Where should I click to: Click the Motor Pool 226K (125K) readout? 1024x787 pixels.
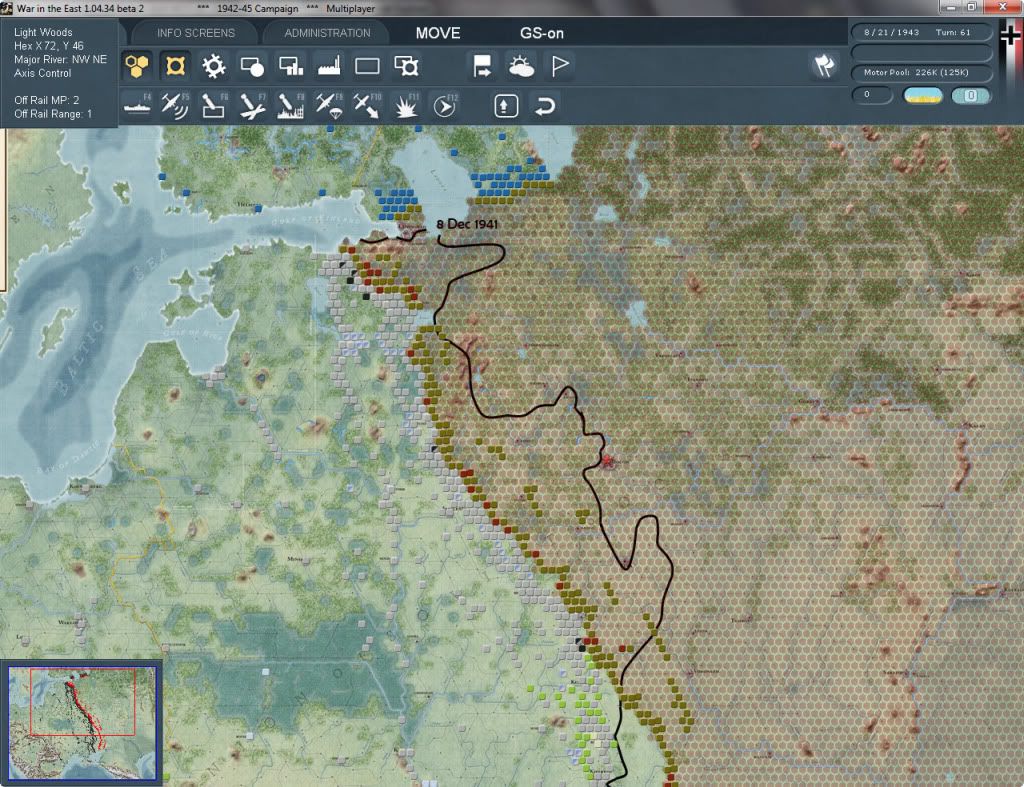click(921, 72)
